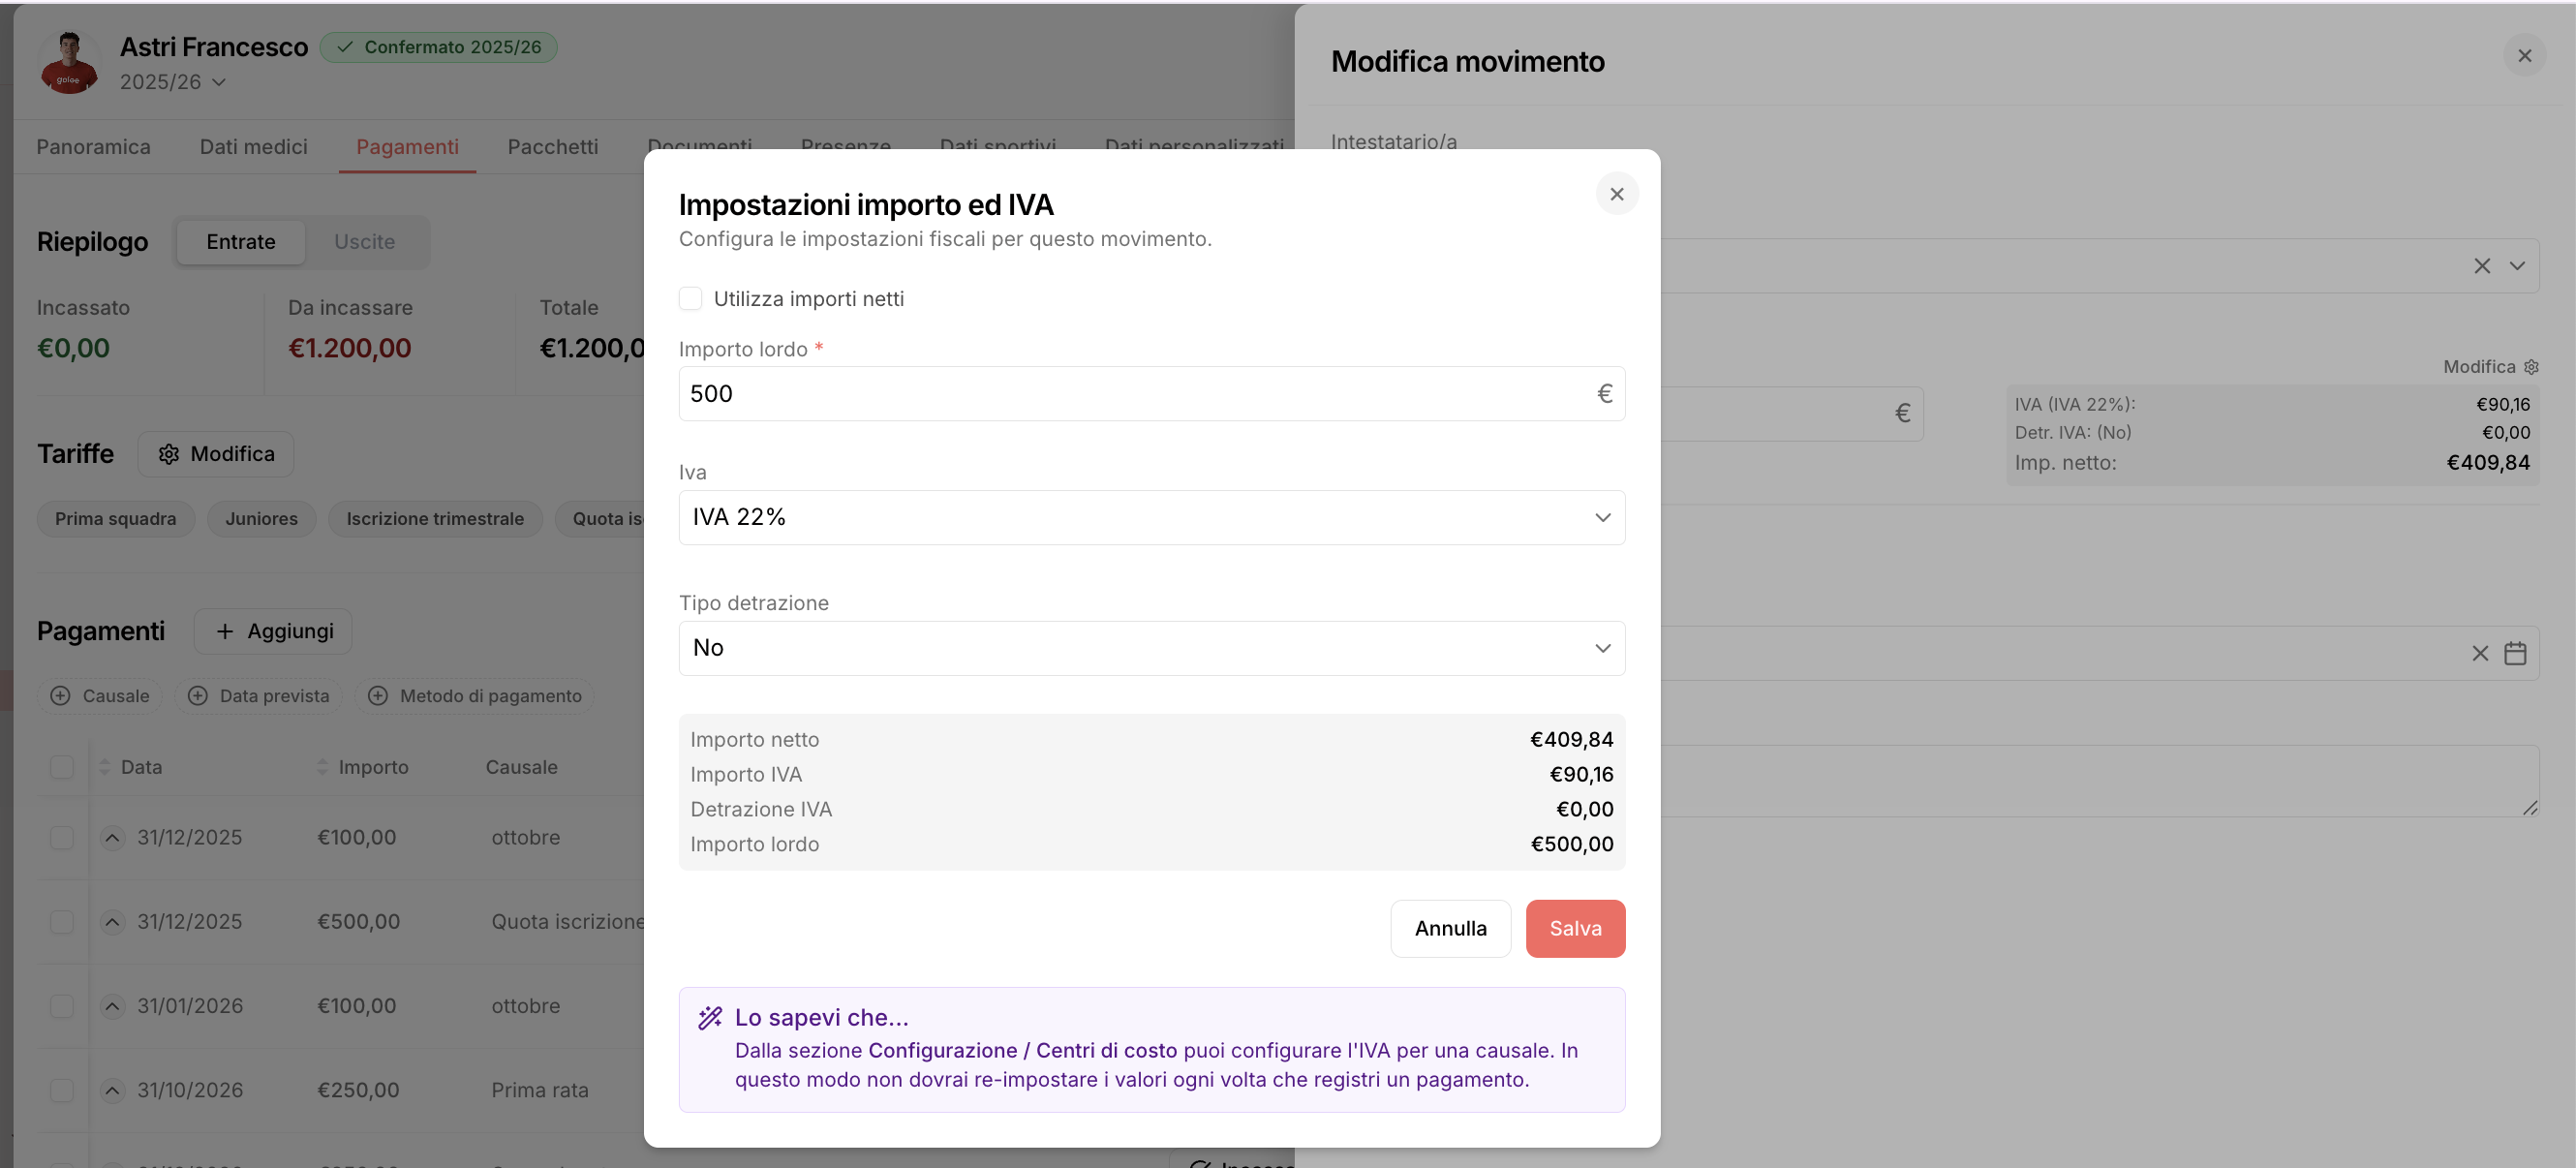Click calendar icon in Modifica movimento panel

click(2515, 653)
